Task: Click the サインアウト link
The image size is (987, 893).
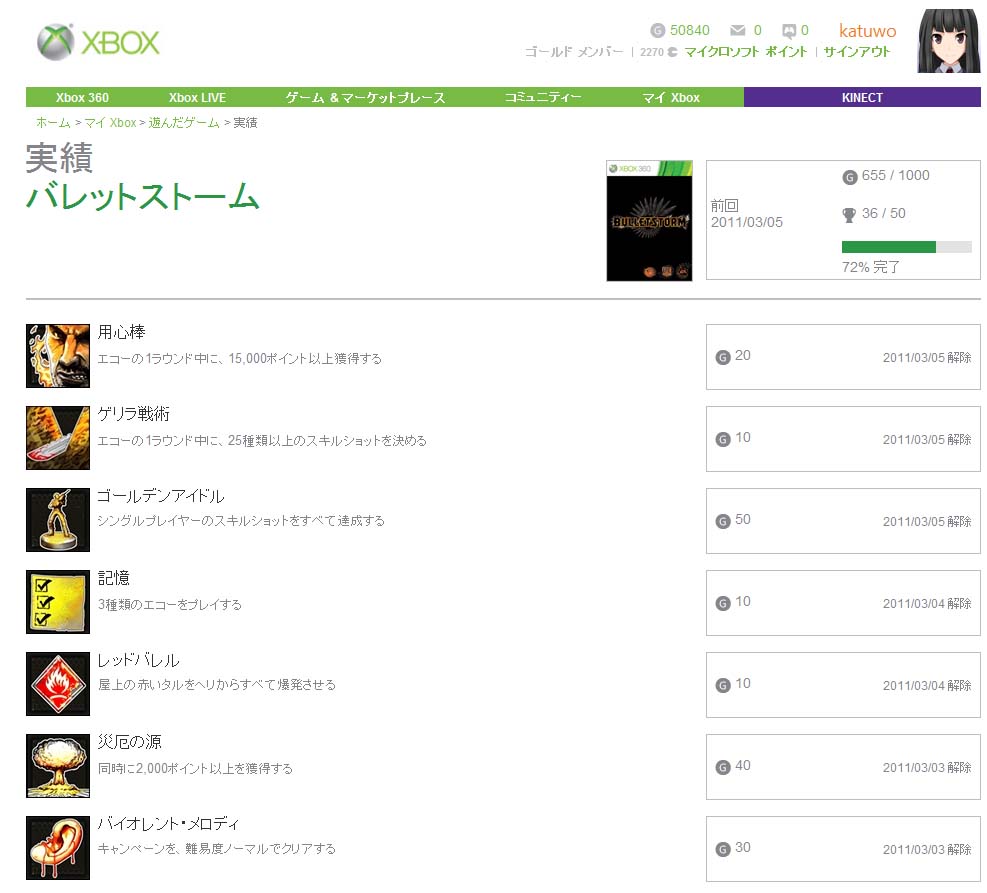Action: point(857,52)
